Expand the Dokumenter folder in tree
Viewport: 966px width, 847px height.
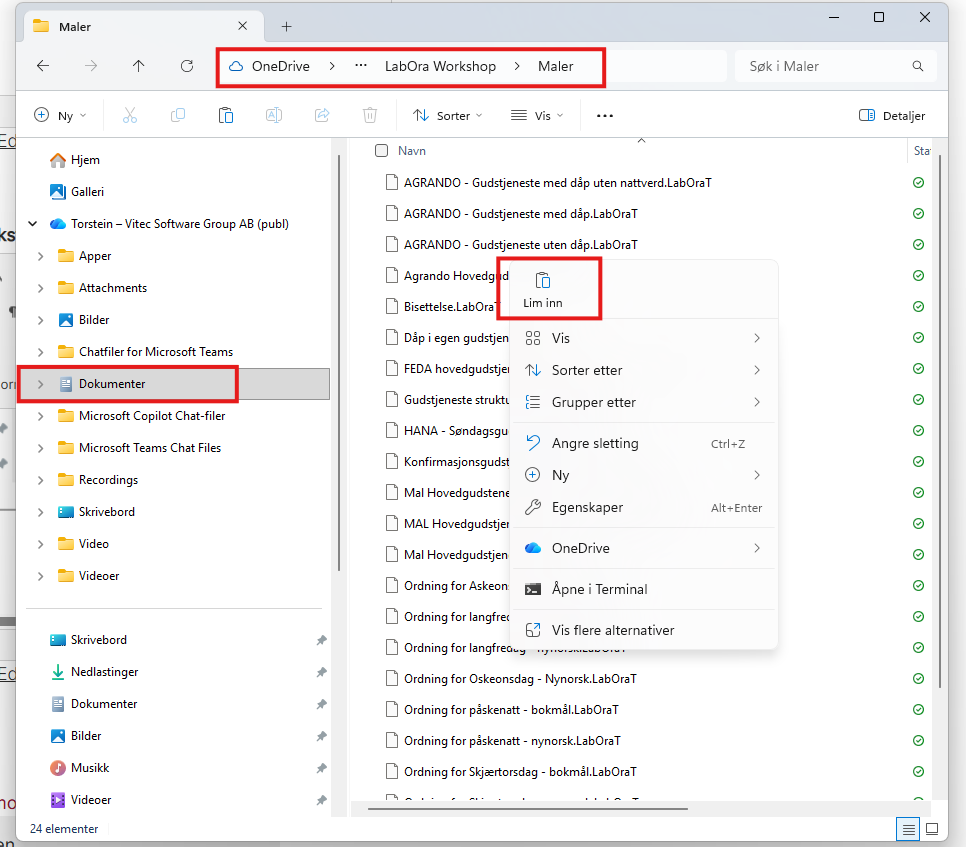coord(40,384)
